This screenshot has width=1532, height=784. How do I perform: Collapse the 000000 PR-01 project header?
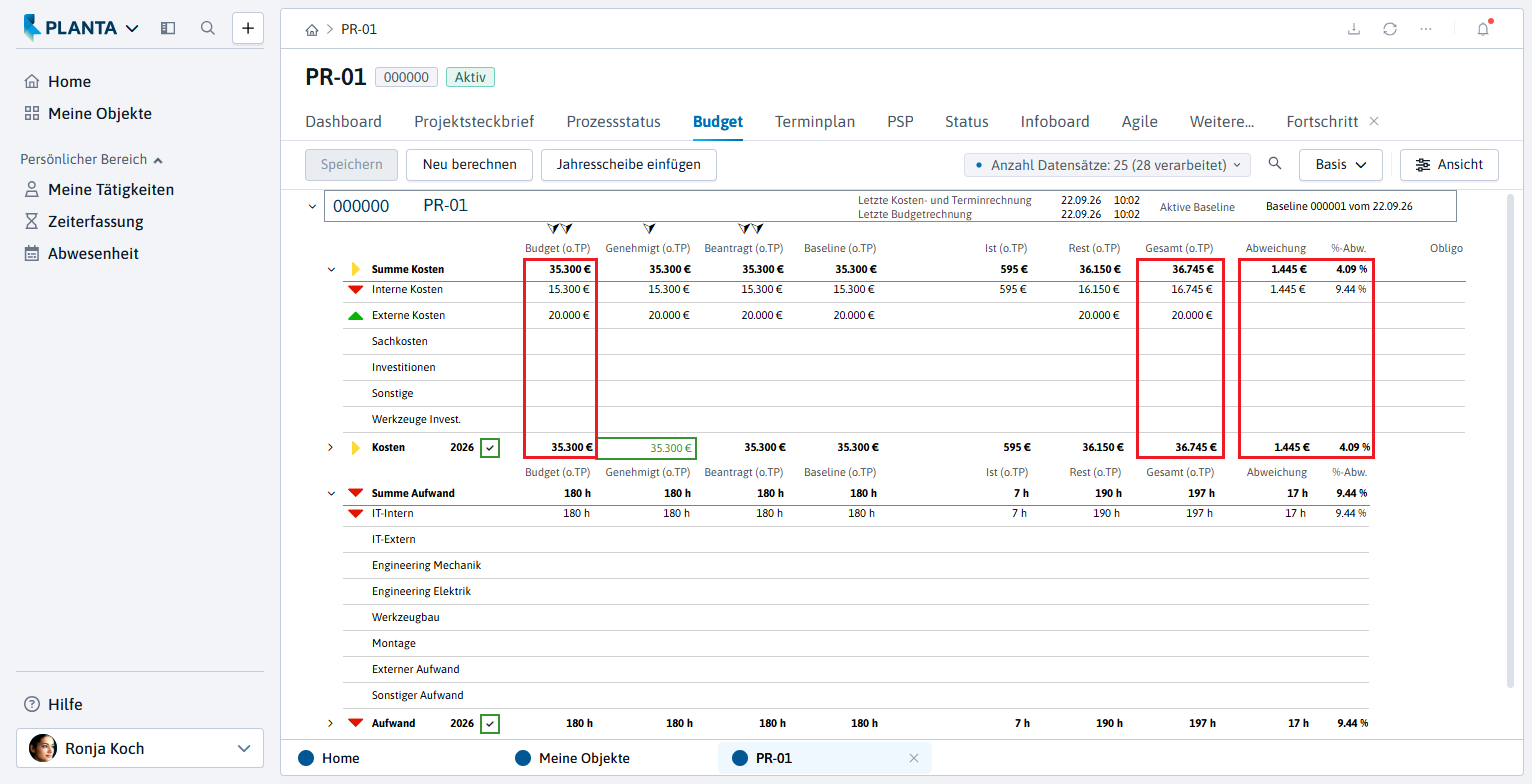(311, 207)
